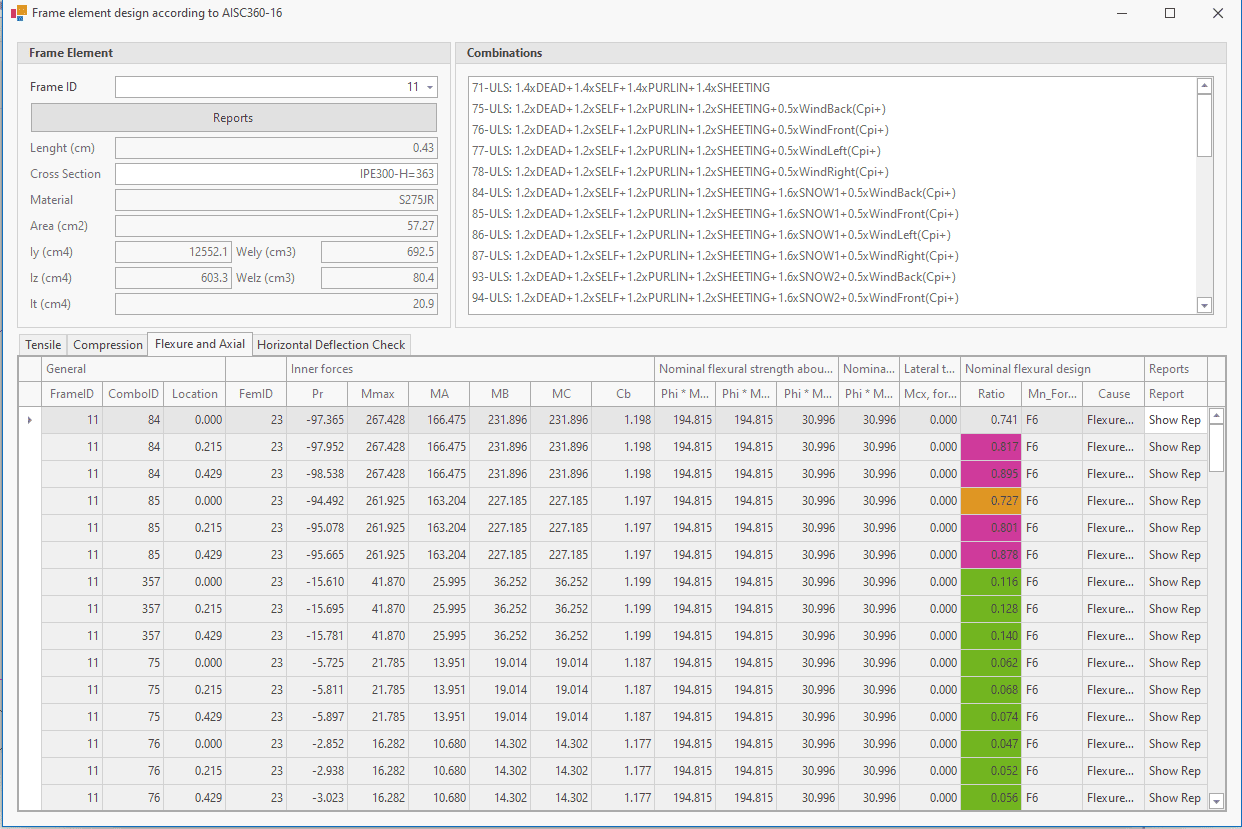Maximize the design window
This screenshot has width=1242, height=829.
pyautogui.click(x=1169, y=14)
